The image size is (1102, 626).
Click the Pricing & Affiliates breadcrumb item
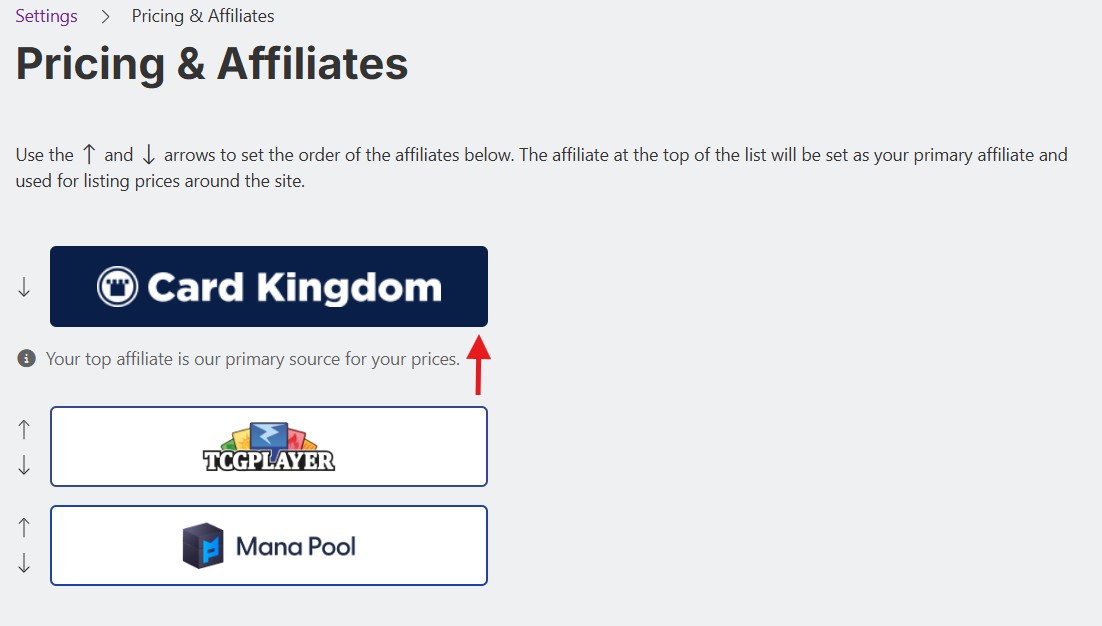tap(203, 16)
